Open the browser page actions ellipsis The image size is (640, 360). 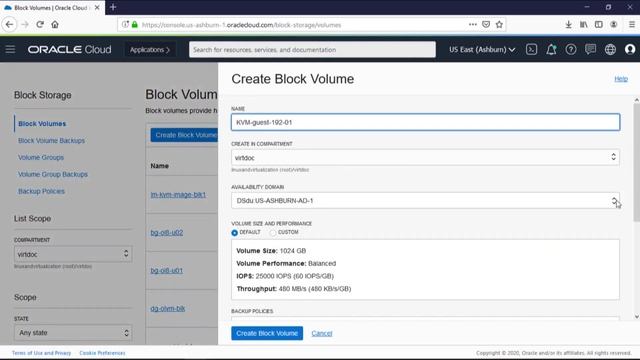pyautogui.click(x=473, y=24)
